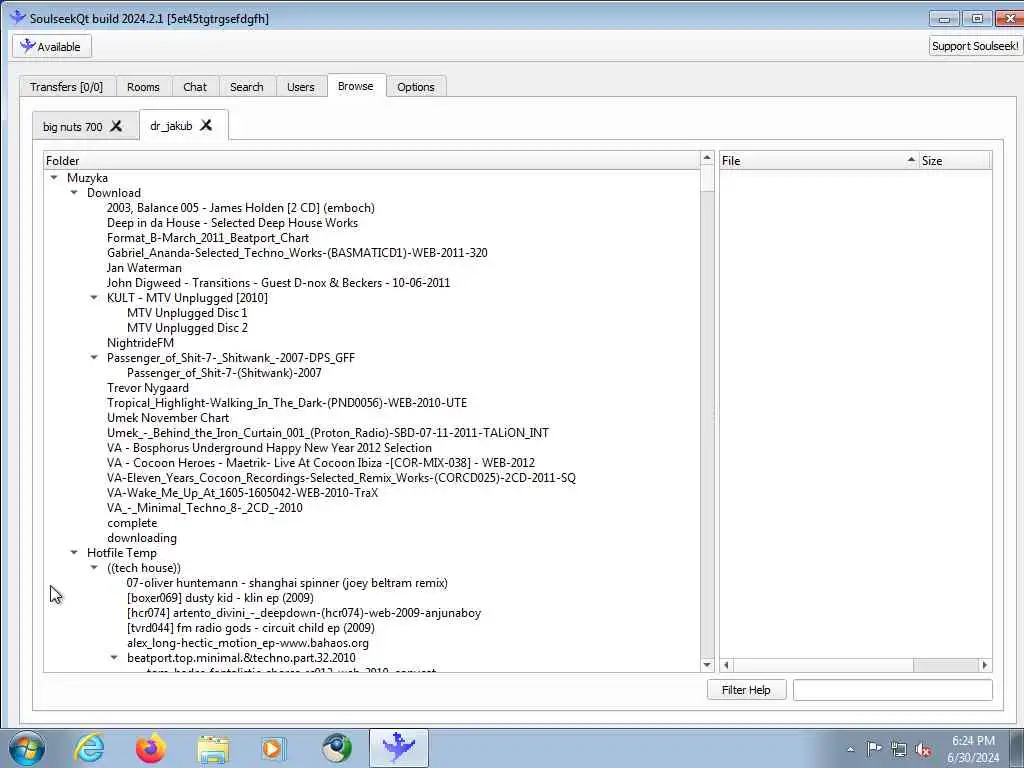Collapse the Download folder
The width and height of the screenshot is (1024, 768).
point(74,193)
